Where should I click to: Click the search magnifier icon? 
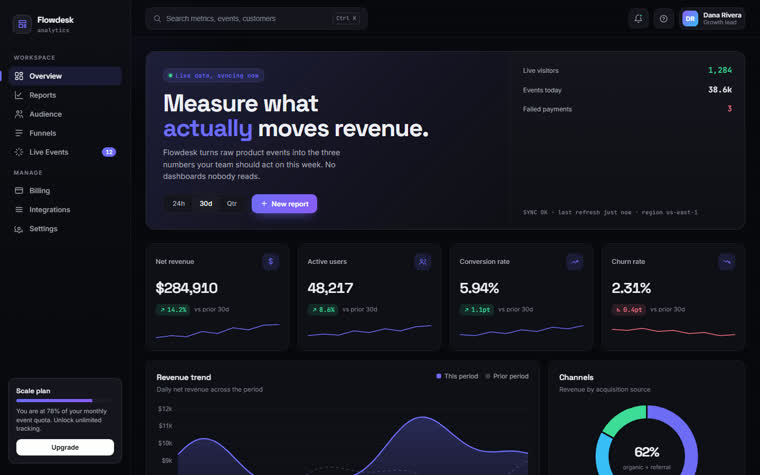tap(158, 18)
